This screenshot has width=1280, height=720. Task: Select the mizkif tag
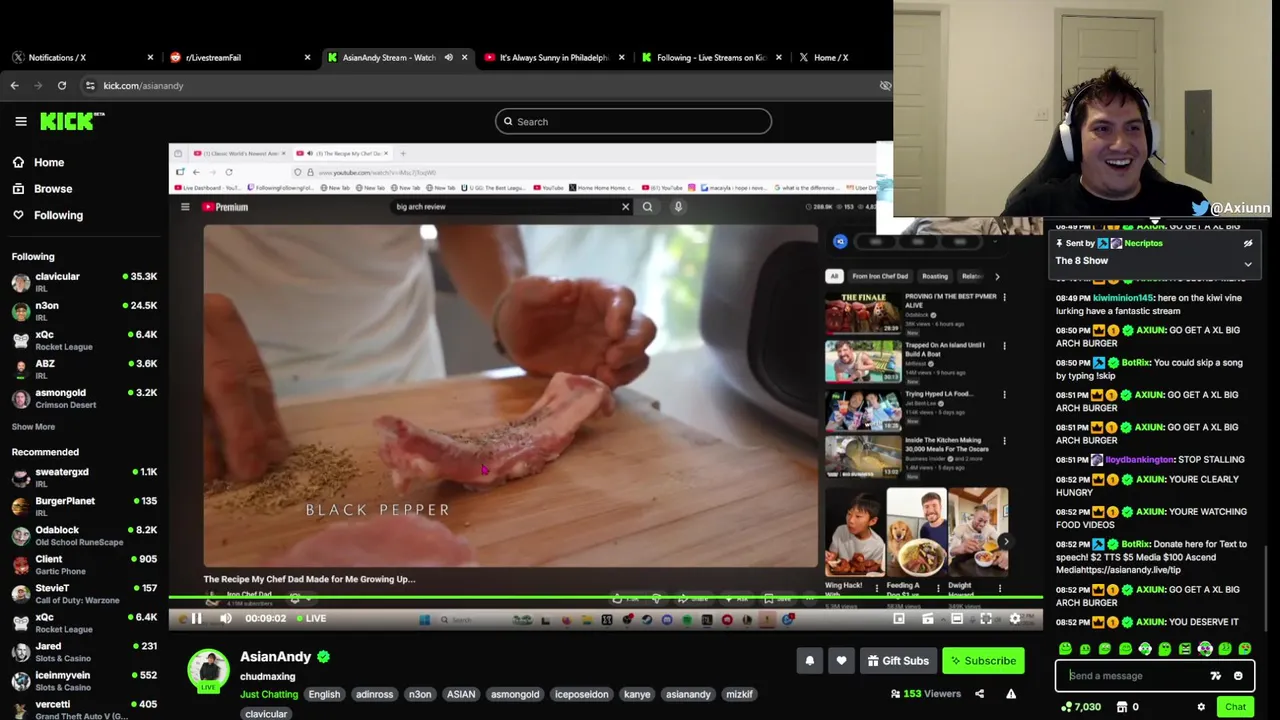[739, 694]
